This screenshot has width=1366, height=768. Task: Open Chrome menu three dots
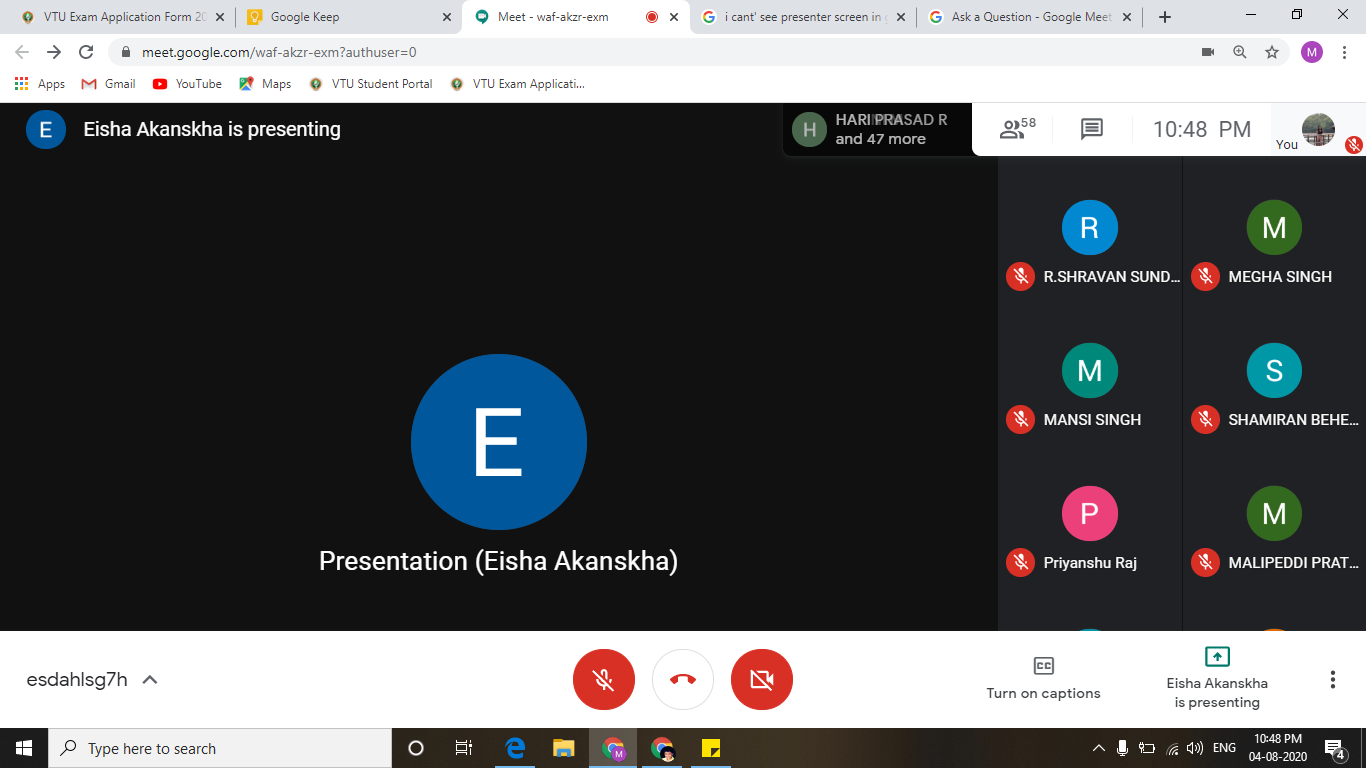(1343, 52)
